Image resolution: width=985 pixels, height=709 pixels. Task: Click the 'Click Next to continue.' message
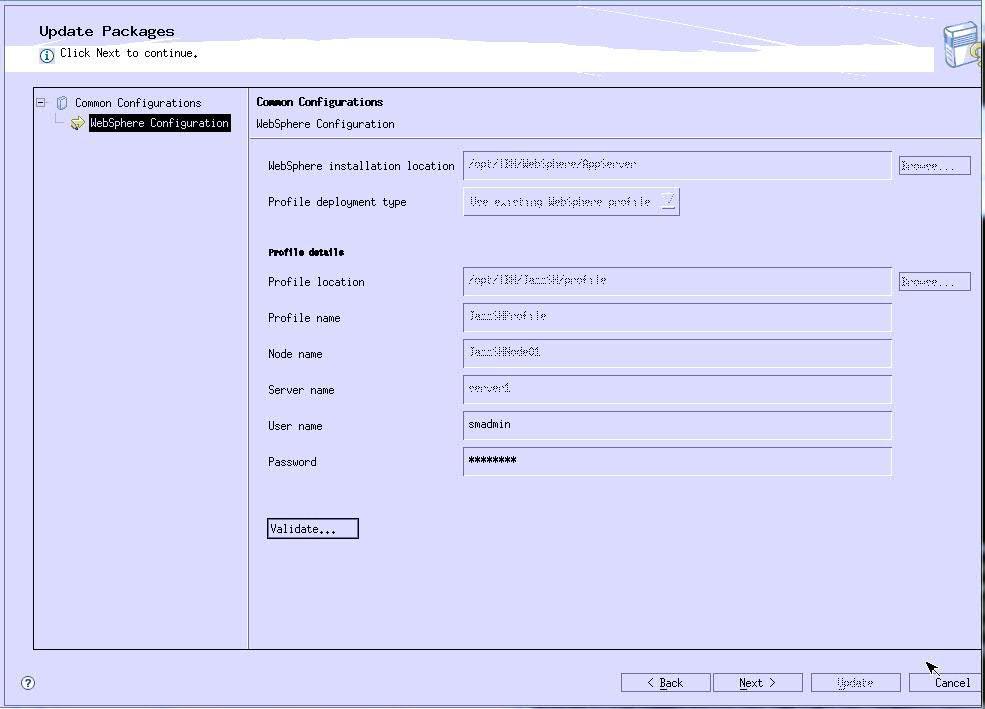pyautogui.click(x=129, y=53)
